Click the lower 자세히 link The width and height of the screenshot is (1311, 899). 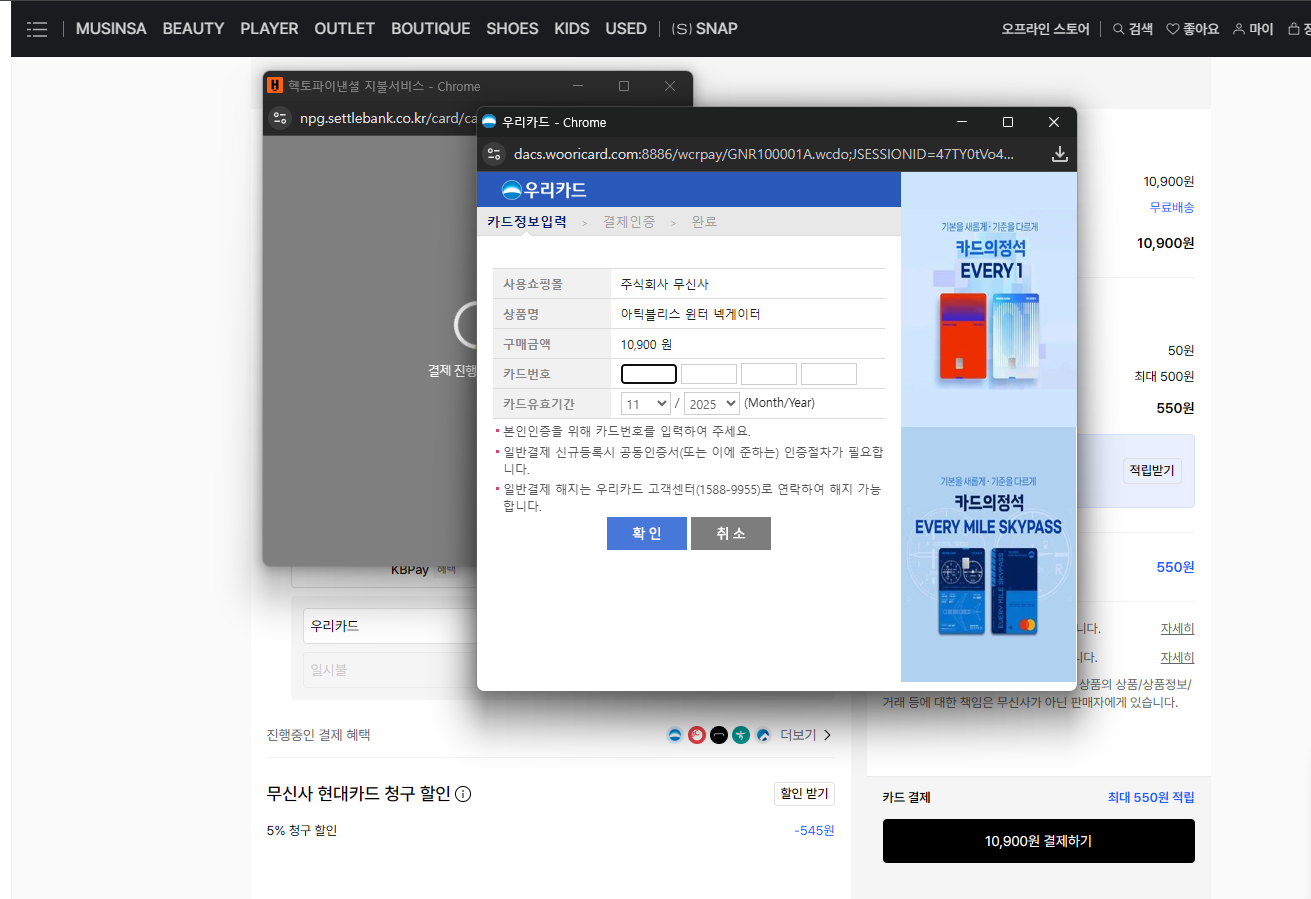(1177, 658)
